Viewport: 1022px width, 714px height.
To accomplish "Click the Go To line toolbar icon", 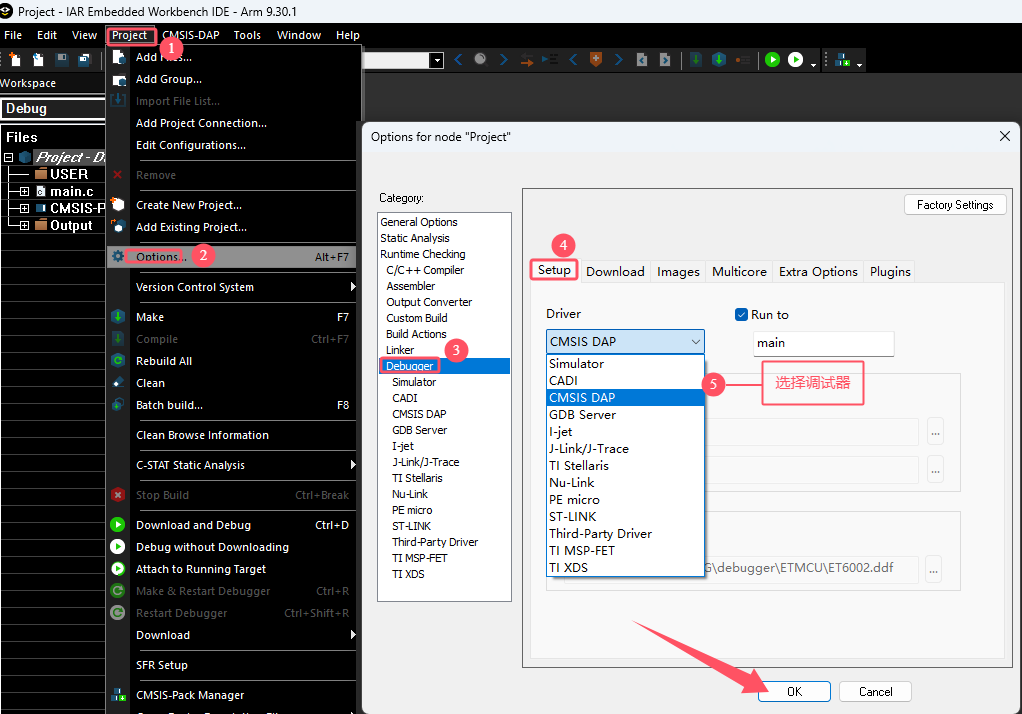I will point(550,60).
